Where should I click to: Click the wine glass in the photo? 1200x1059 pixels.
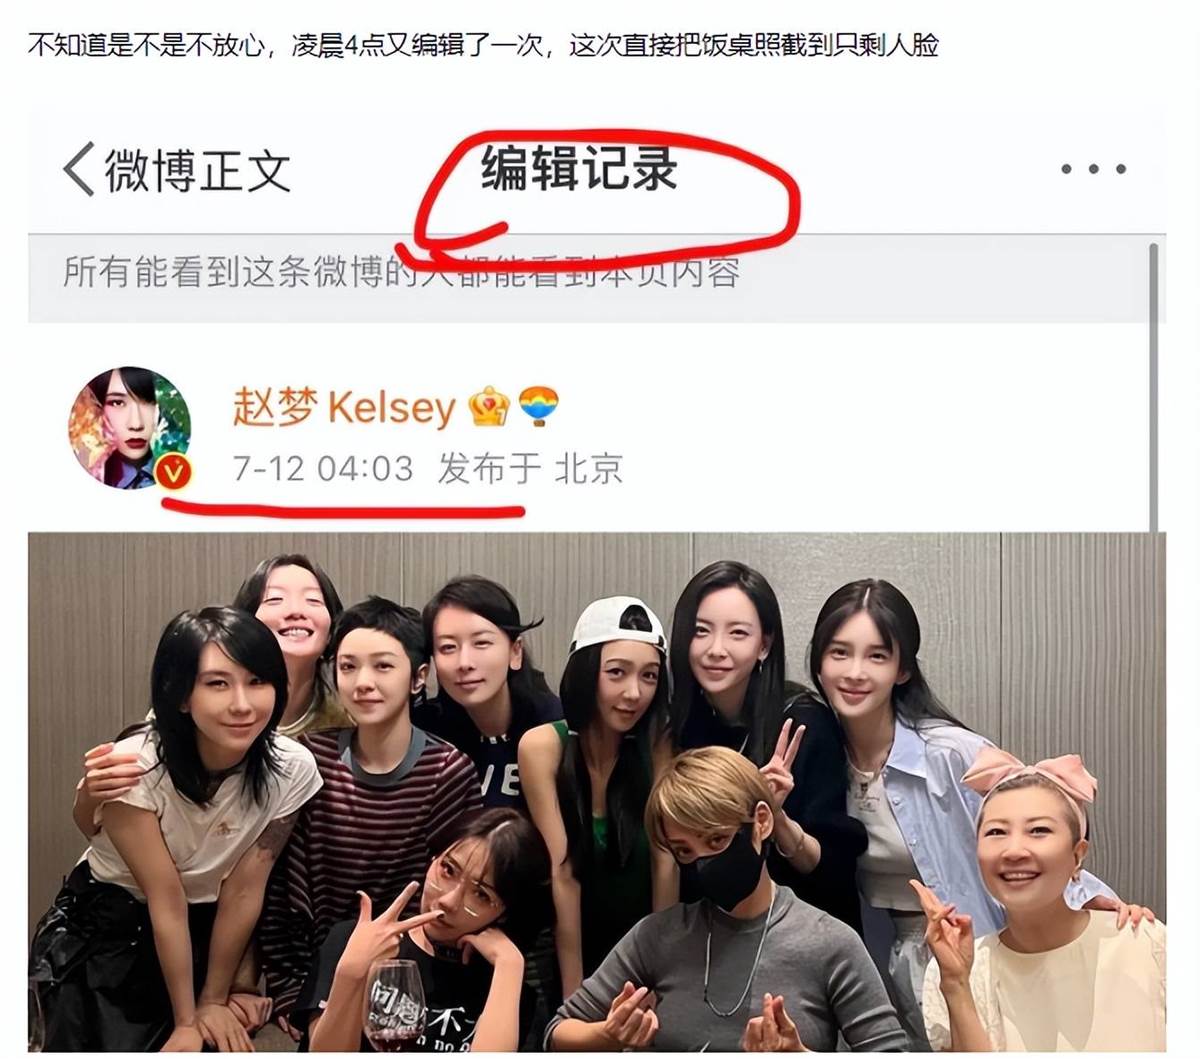click(394, 1003)
